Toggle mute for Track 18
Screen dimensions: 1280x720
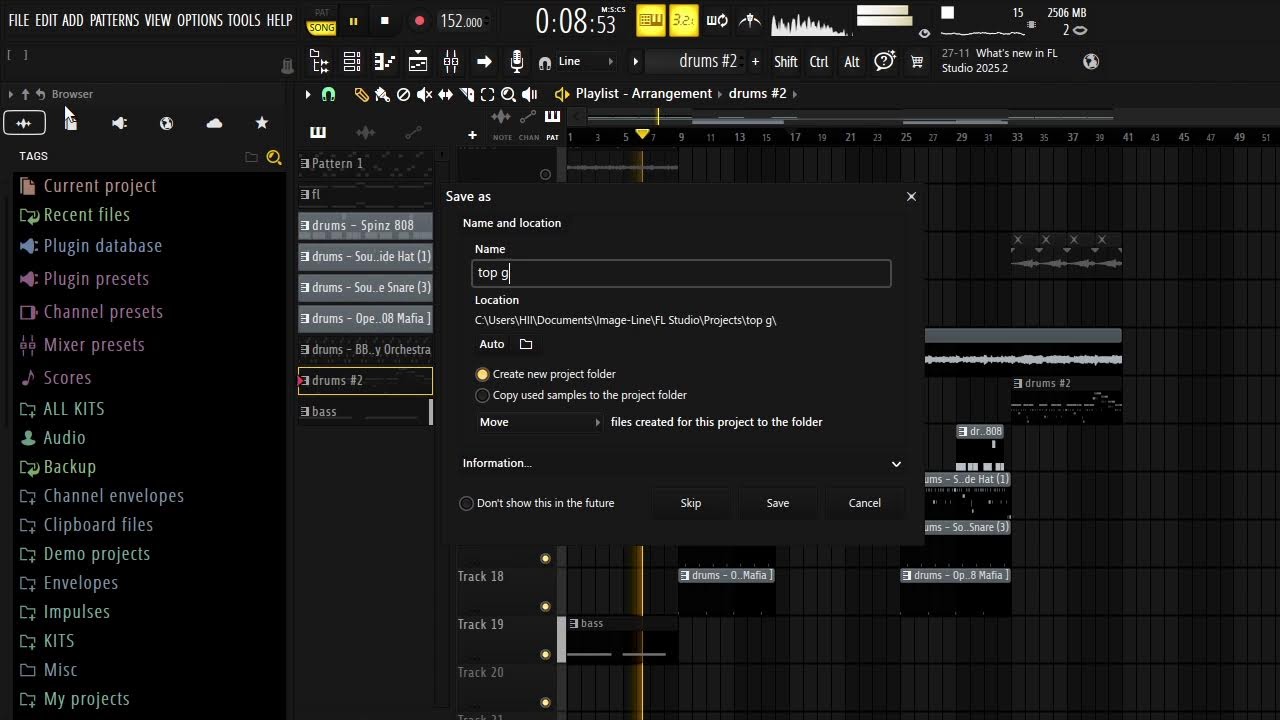pos(545,606)
